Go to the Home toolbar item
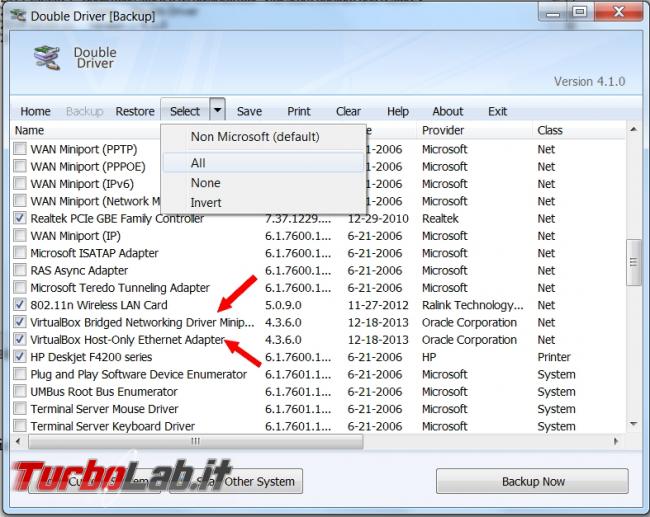 tap(36, 111)
